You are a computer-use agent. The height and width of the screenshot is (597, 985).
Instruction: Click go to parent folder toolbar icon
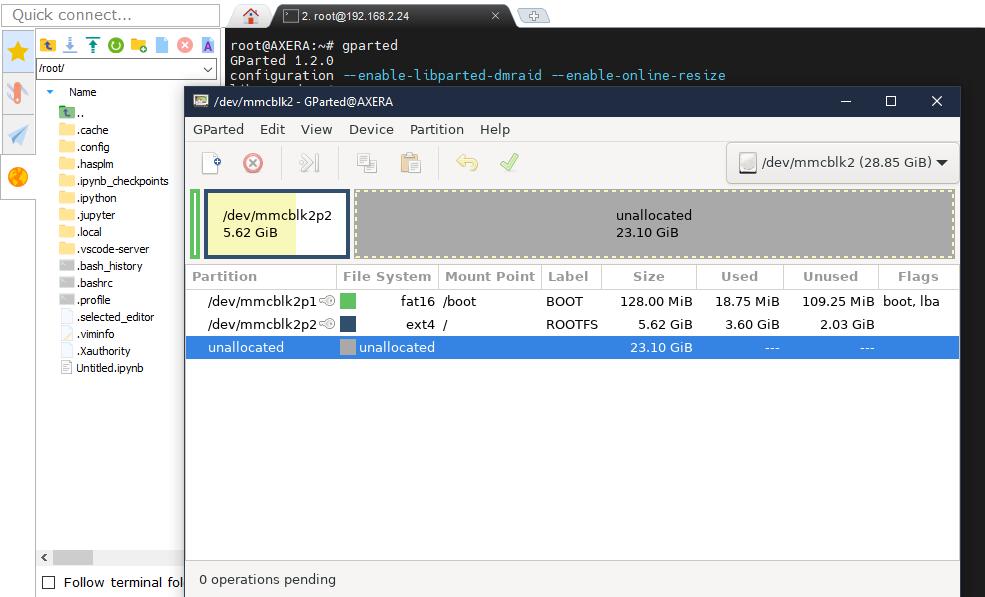[x=48, y=45]
